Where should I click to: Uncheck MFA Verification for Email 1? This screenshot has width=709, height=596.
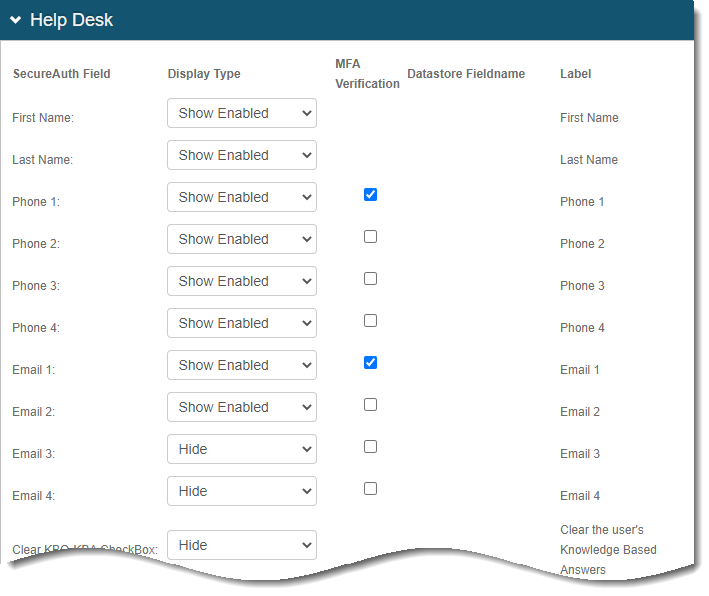pyautogui.click(x=370, y=363)
